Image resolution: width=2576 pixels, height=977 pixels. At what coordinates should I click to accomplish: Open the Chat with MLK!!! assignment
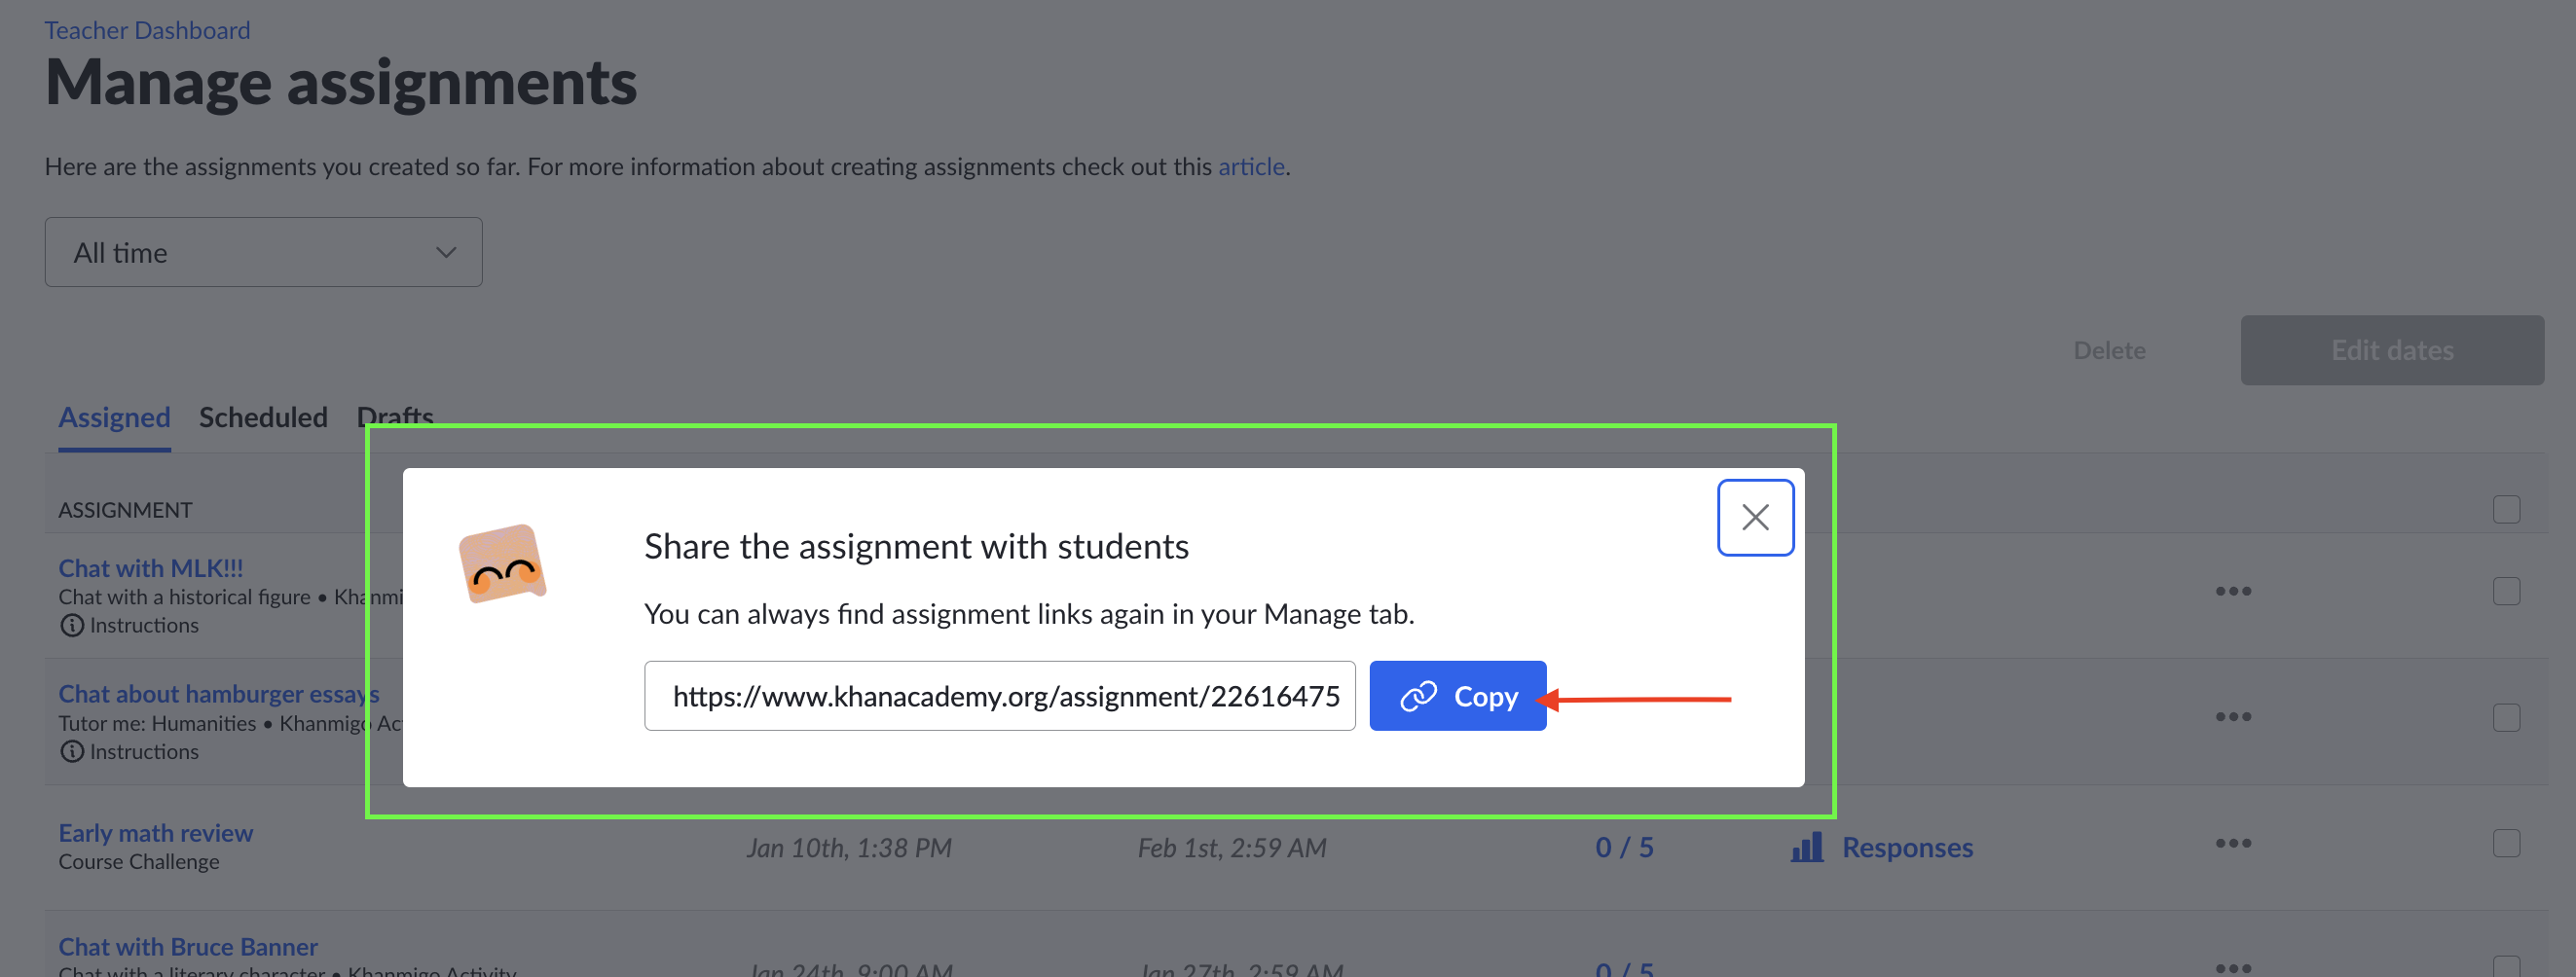[x=151, y=568]
